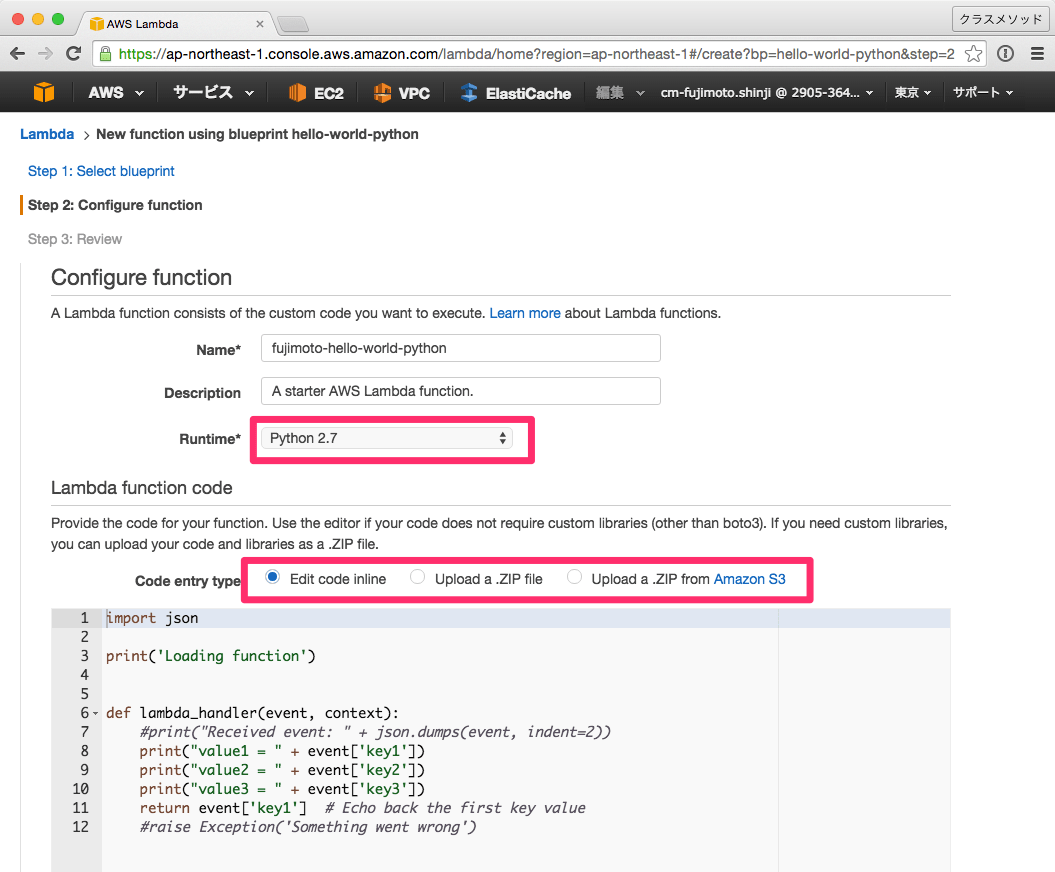Reload the page with the refresh icon
The width and height of the screenshot is (1055, 872).
73,54
